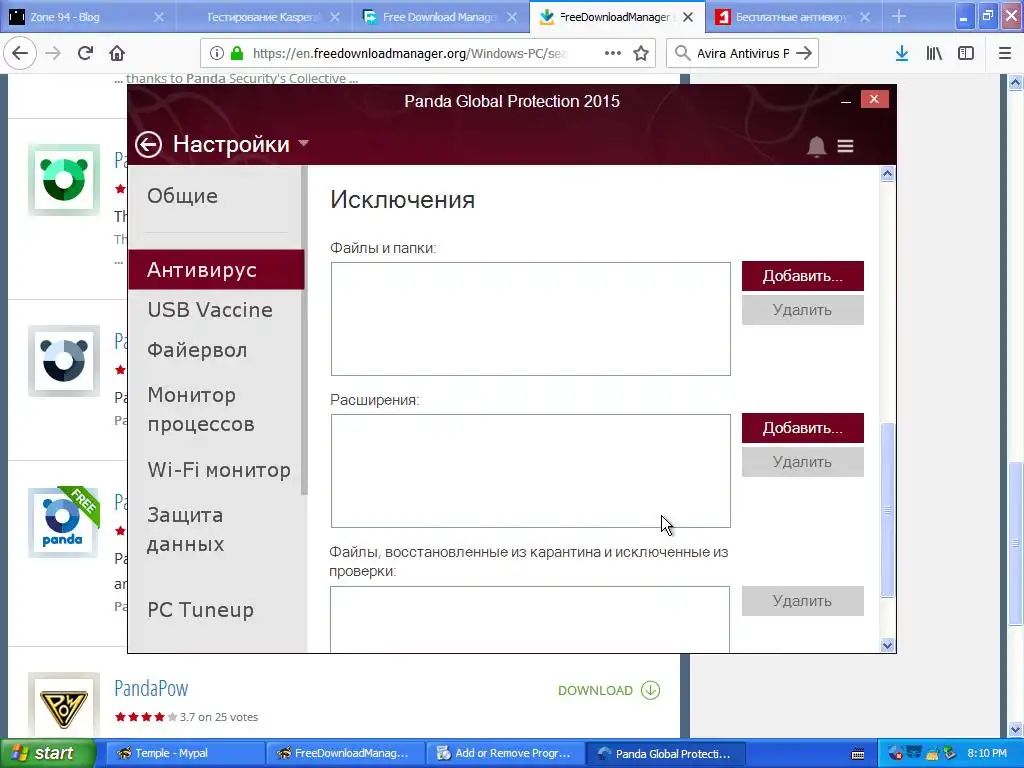This screenshot has height=768, width=1024.
Task: Go back using the Panda back arrow icon
Action: click(148, 144)
